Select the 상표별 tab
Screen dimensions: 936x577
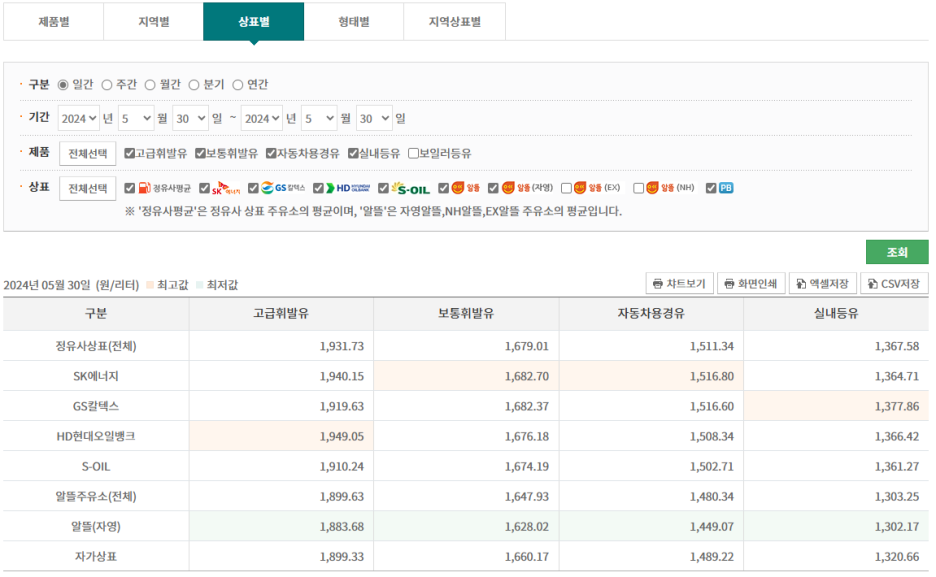point(254,21)
